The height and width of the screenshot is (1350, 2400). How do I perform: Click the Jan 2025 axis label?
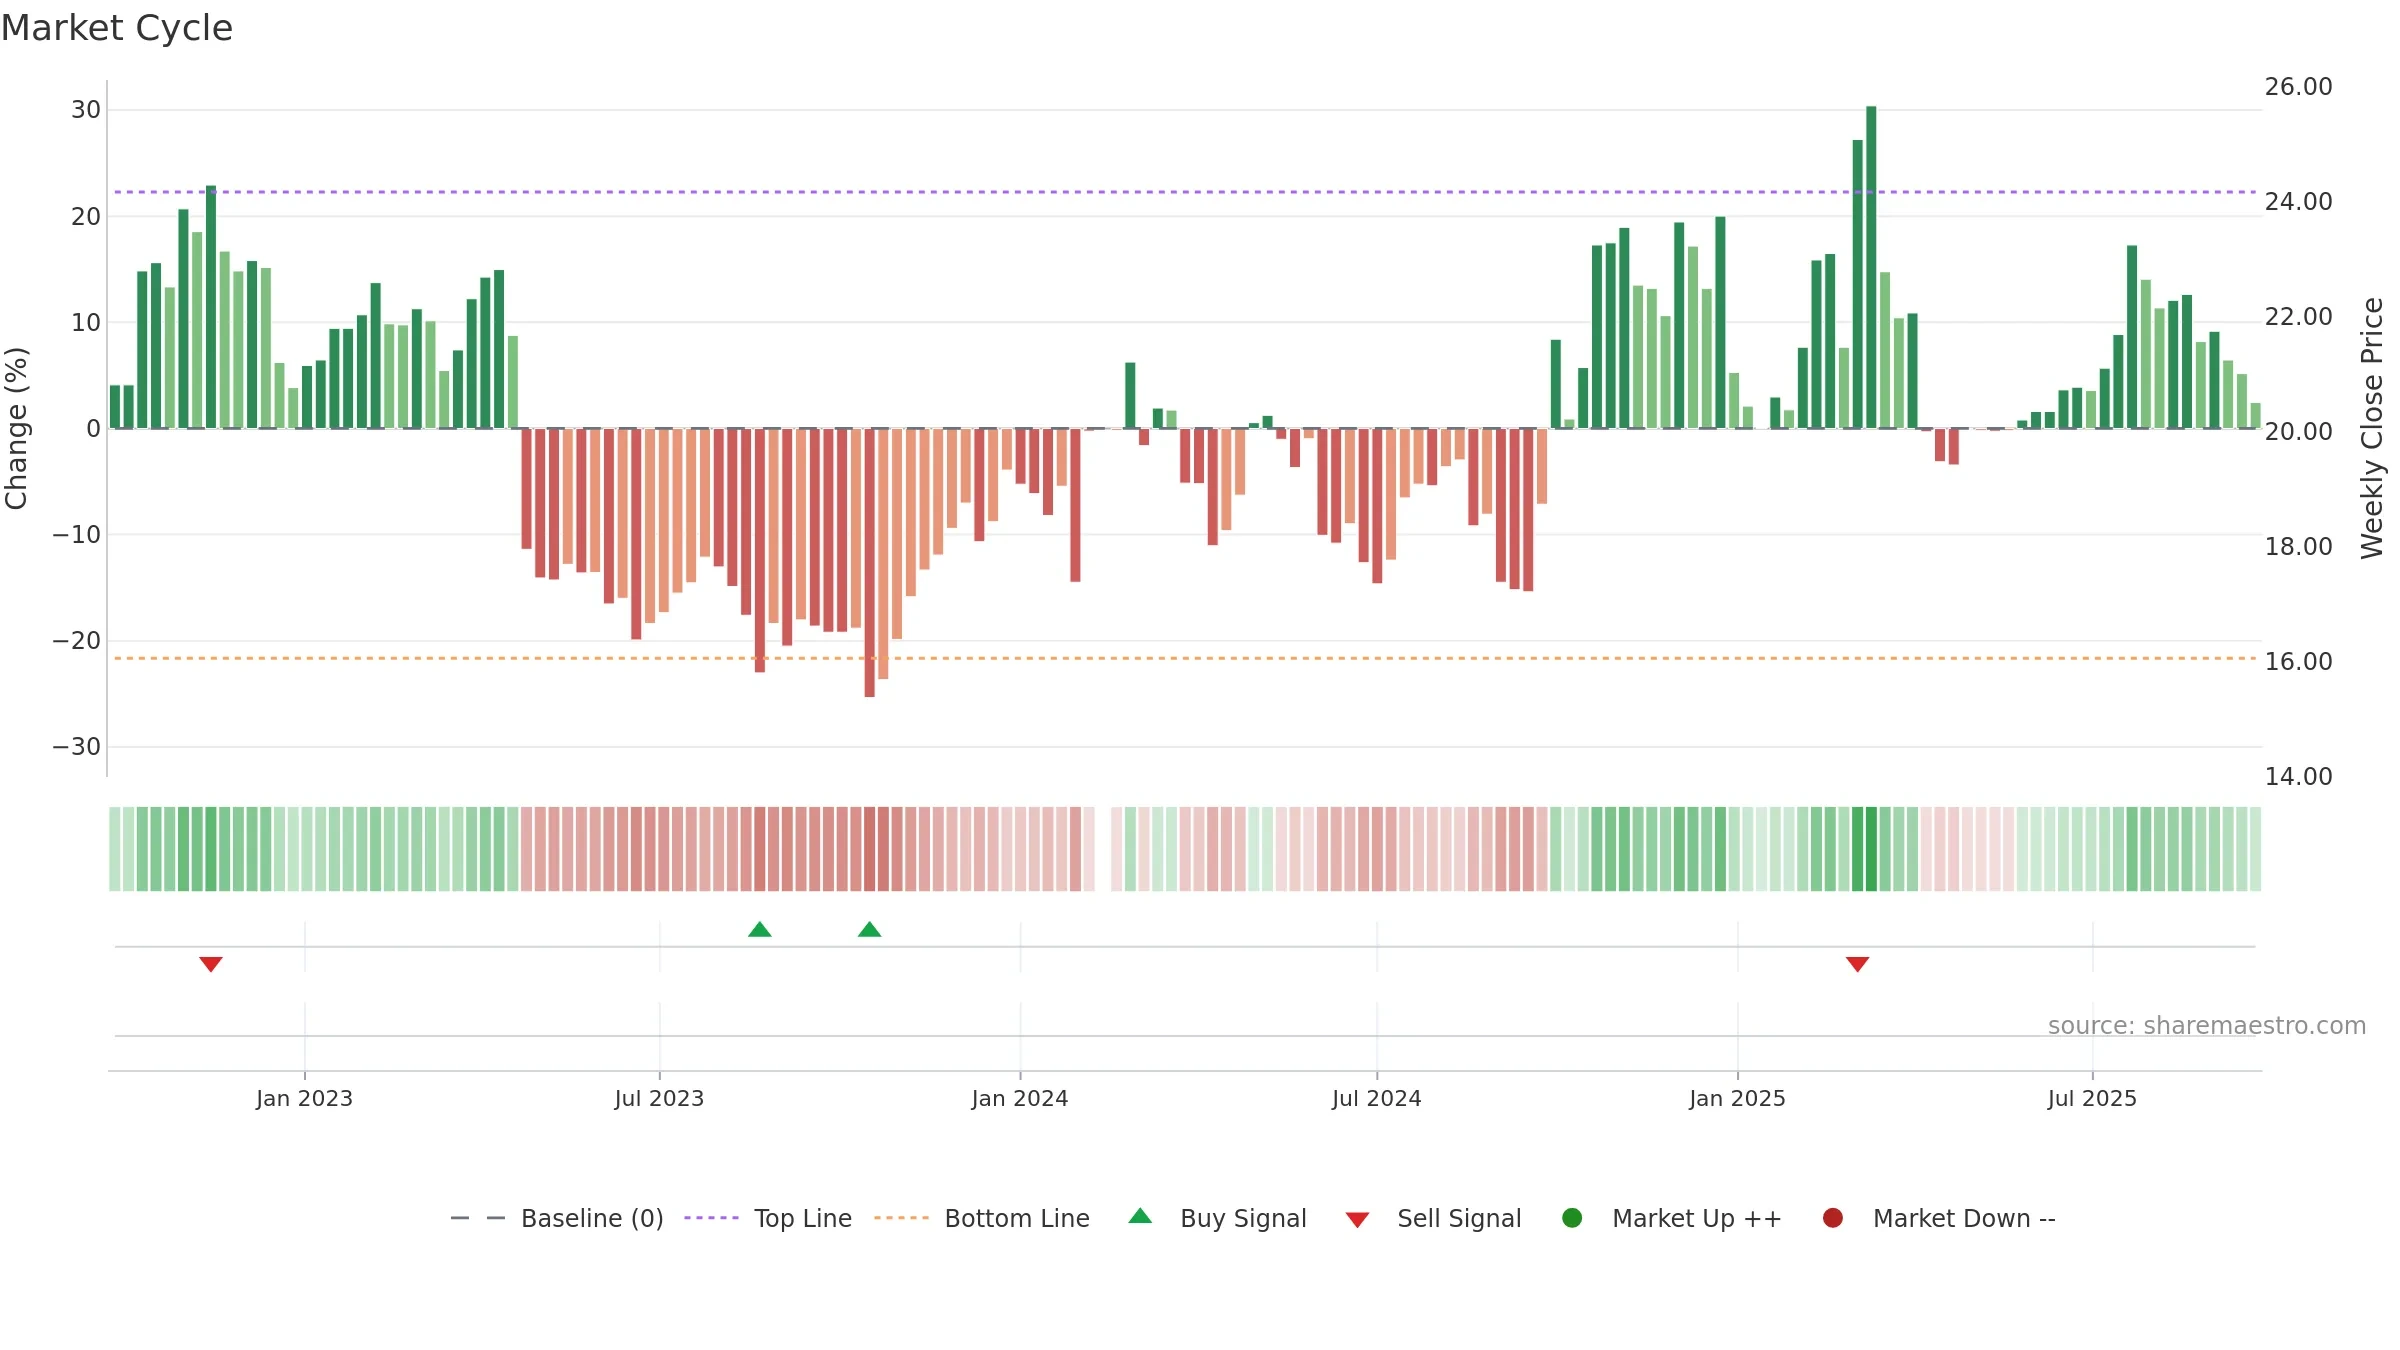tap(1738, 1098)
